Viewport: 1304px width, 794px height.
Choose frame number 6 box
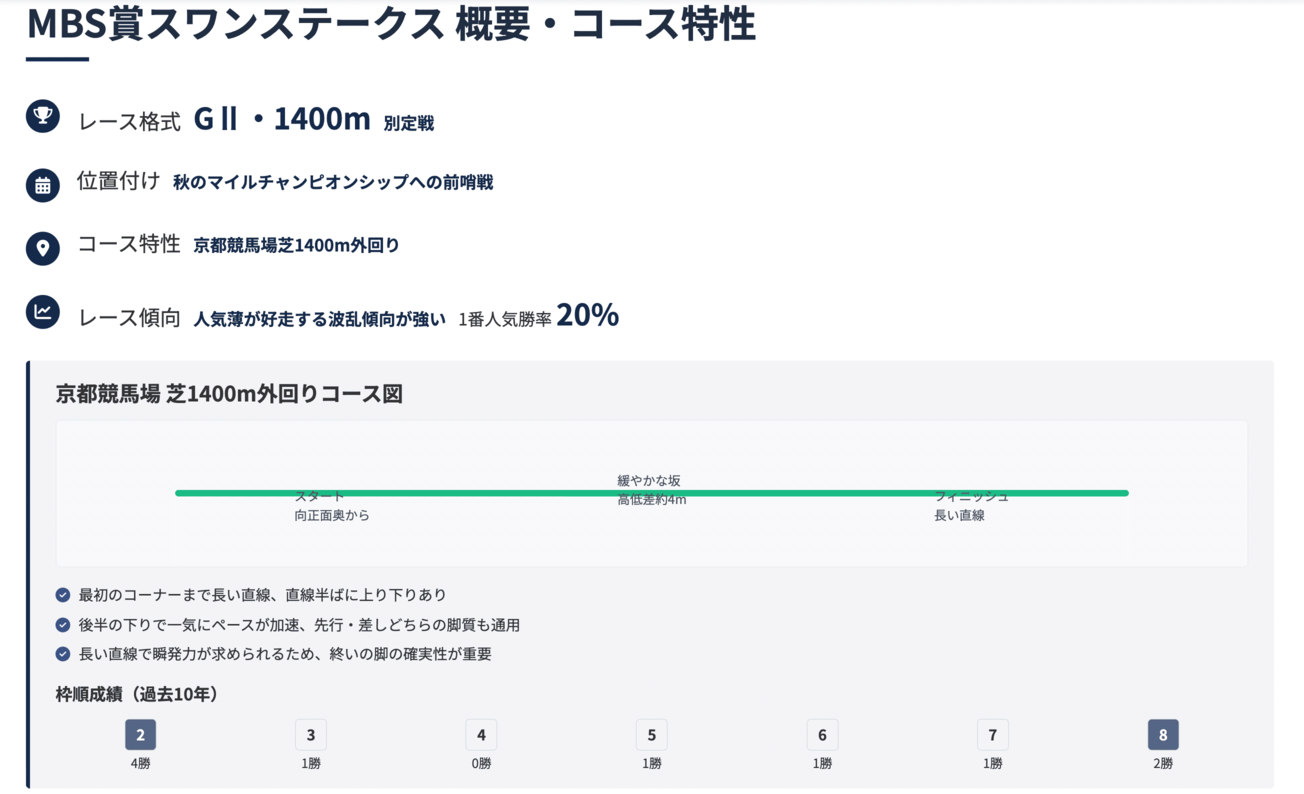822,735
